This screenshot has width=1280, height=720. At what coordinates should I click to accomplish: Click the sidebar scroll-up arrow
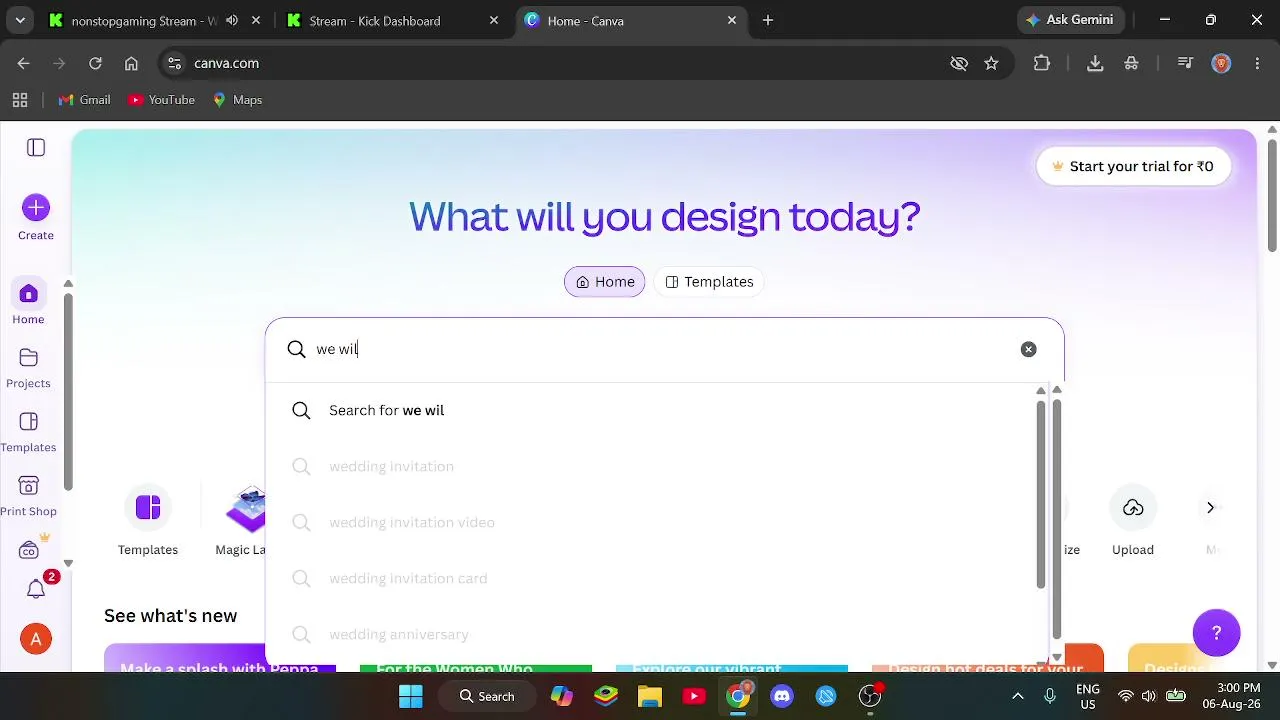point(68,284)
